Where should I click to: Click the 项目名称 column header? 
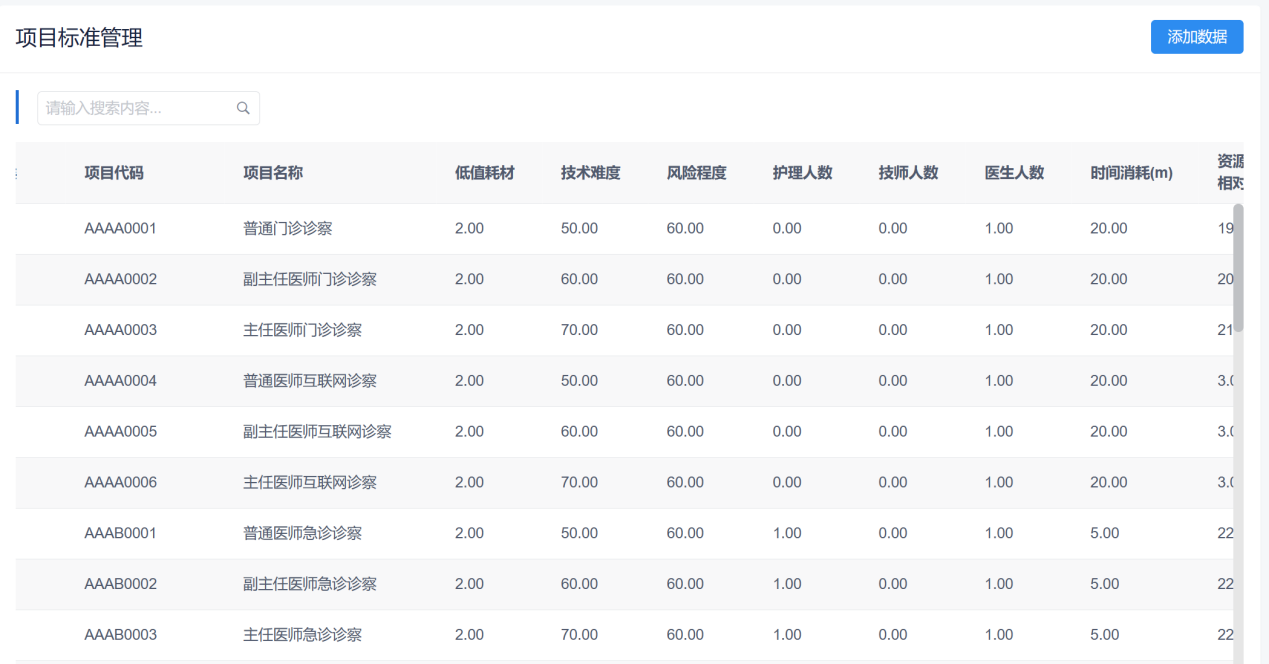click(x=273, y=173)
